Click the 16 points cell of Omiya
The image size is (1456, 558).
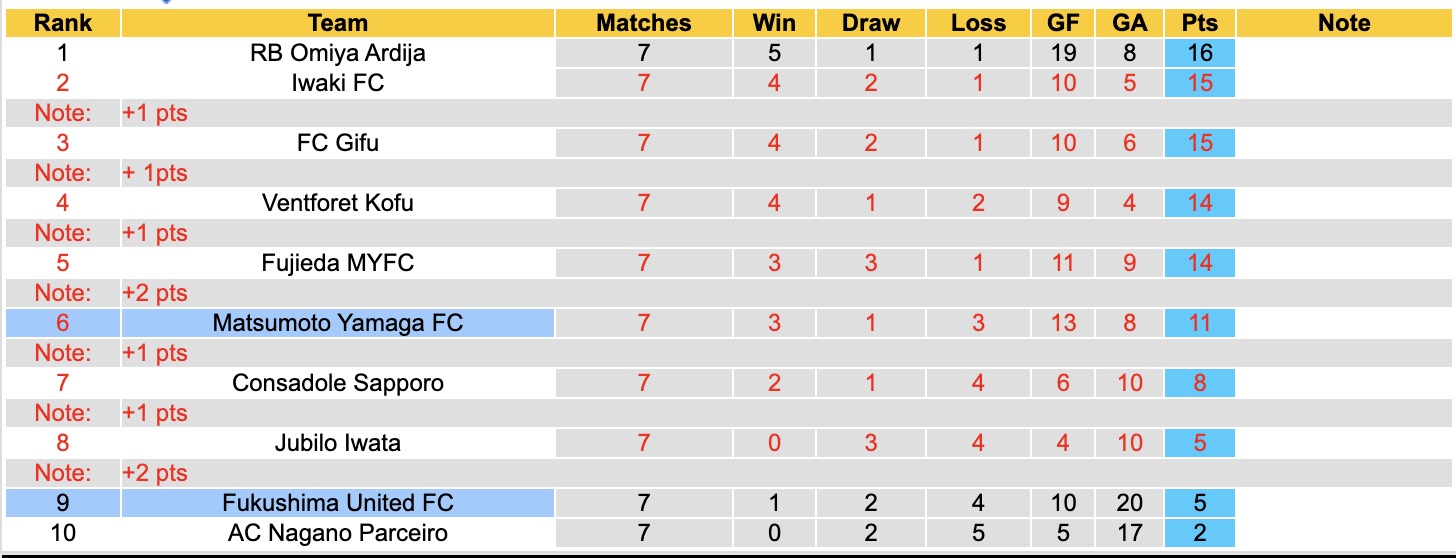coord(1199,53)
